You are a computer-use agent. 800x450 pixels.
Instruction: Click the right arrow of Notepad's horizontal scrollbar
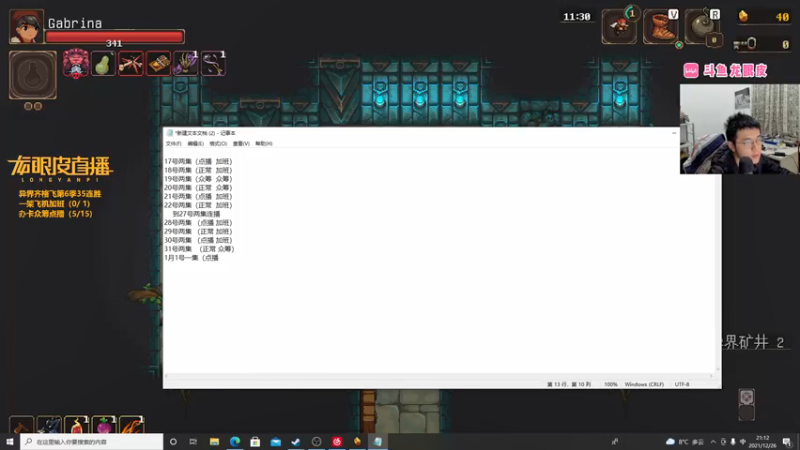(x=711, y=376)
